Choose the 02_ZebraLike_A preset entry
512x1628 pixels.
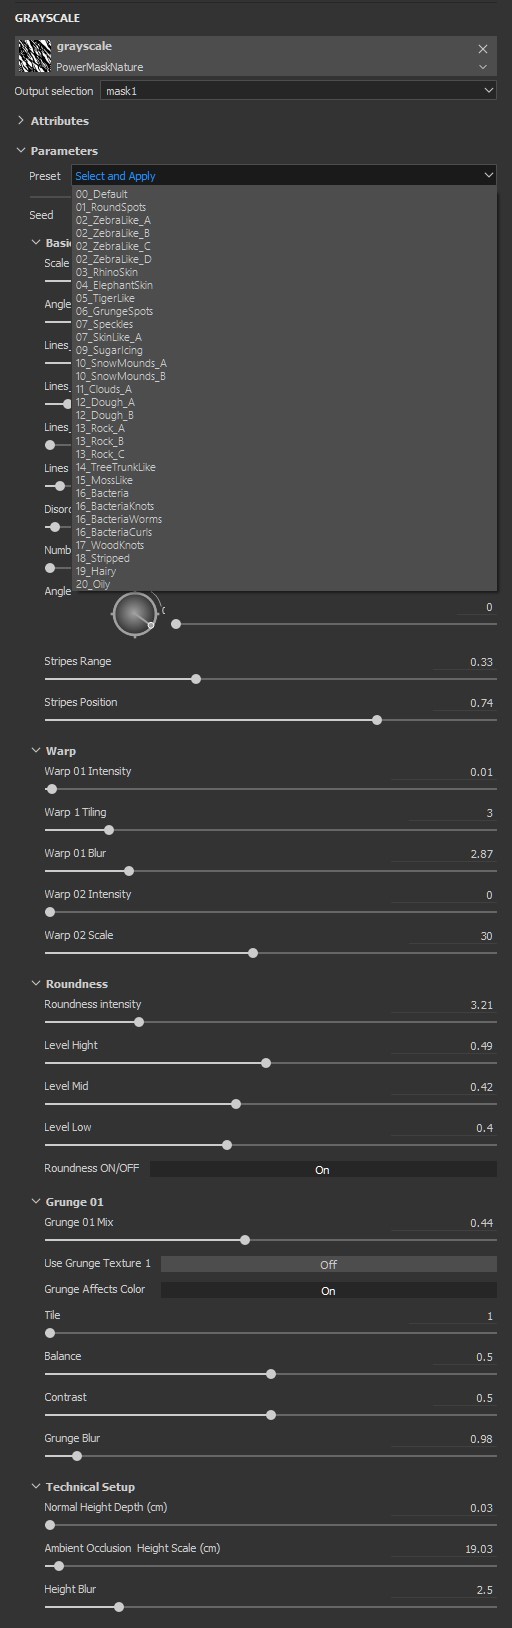113,220
